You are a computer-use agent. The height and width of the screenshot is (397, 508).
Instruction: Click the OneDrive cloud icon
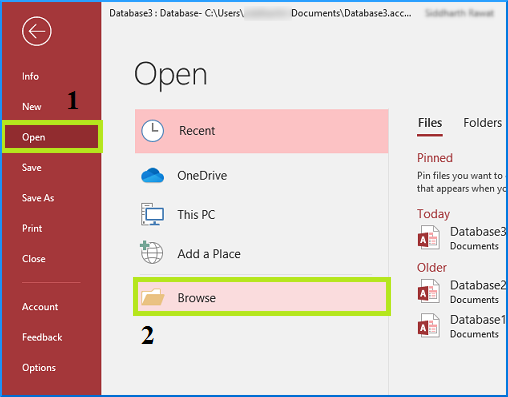(x=152, y=176)
